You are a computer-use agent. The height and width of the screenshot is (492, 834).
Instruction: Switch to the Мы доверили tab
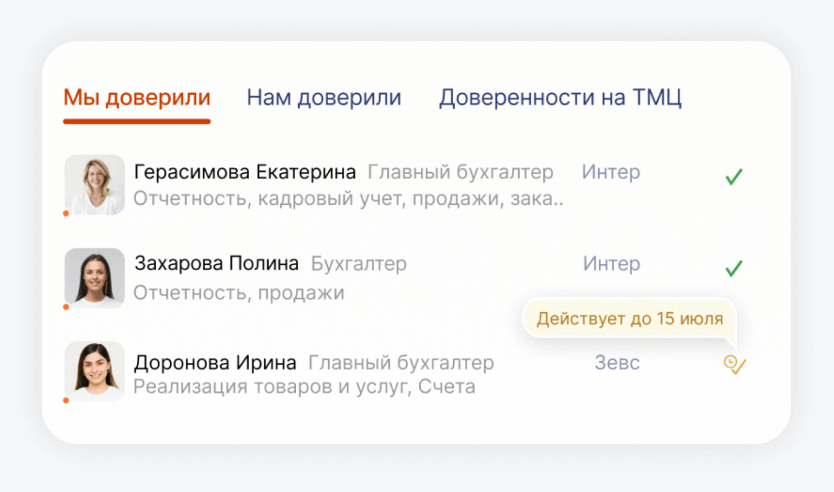tap(137, 98)
